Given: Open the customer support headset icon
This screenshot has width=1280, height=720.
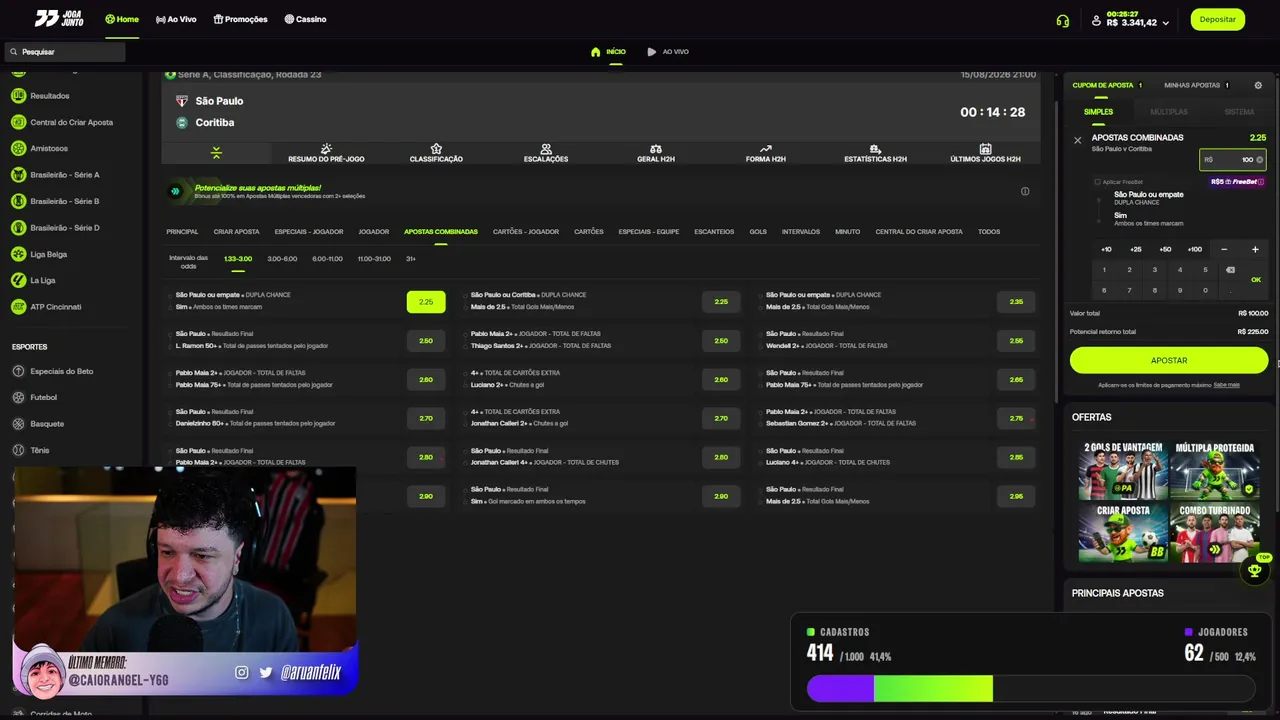Looking at the screenshot, I should point(1063,20).
